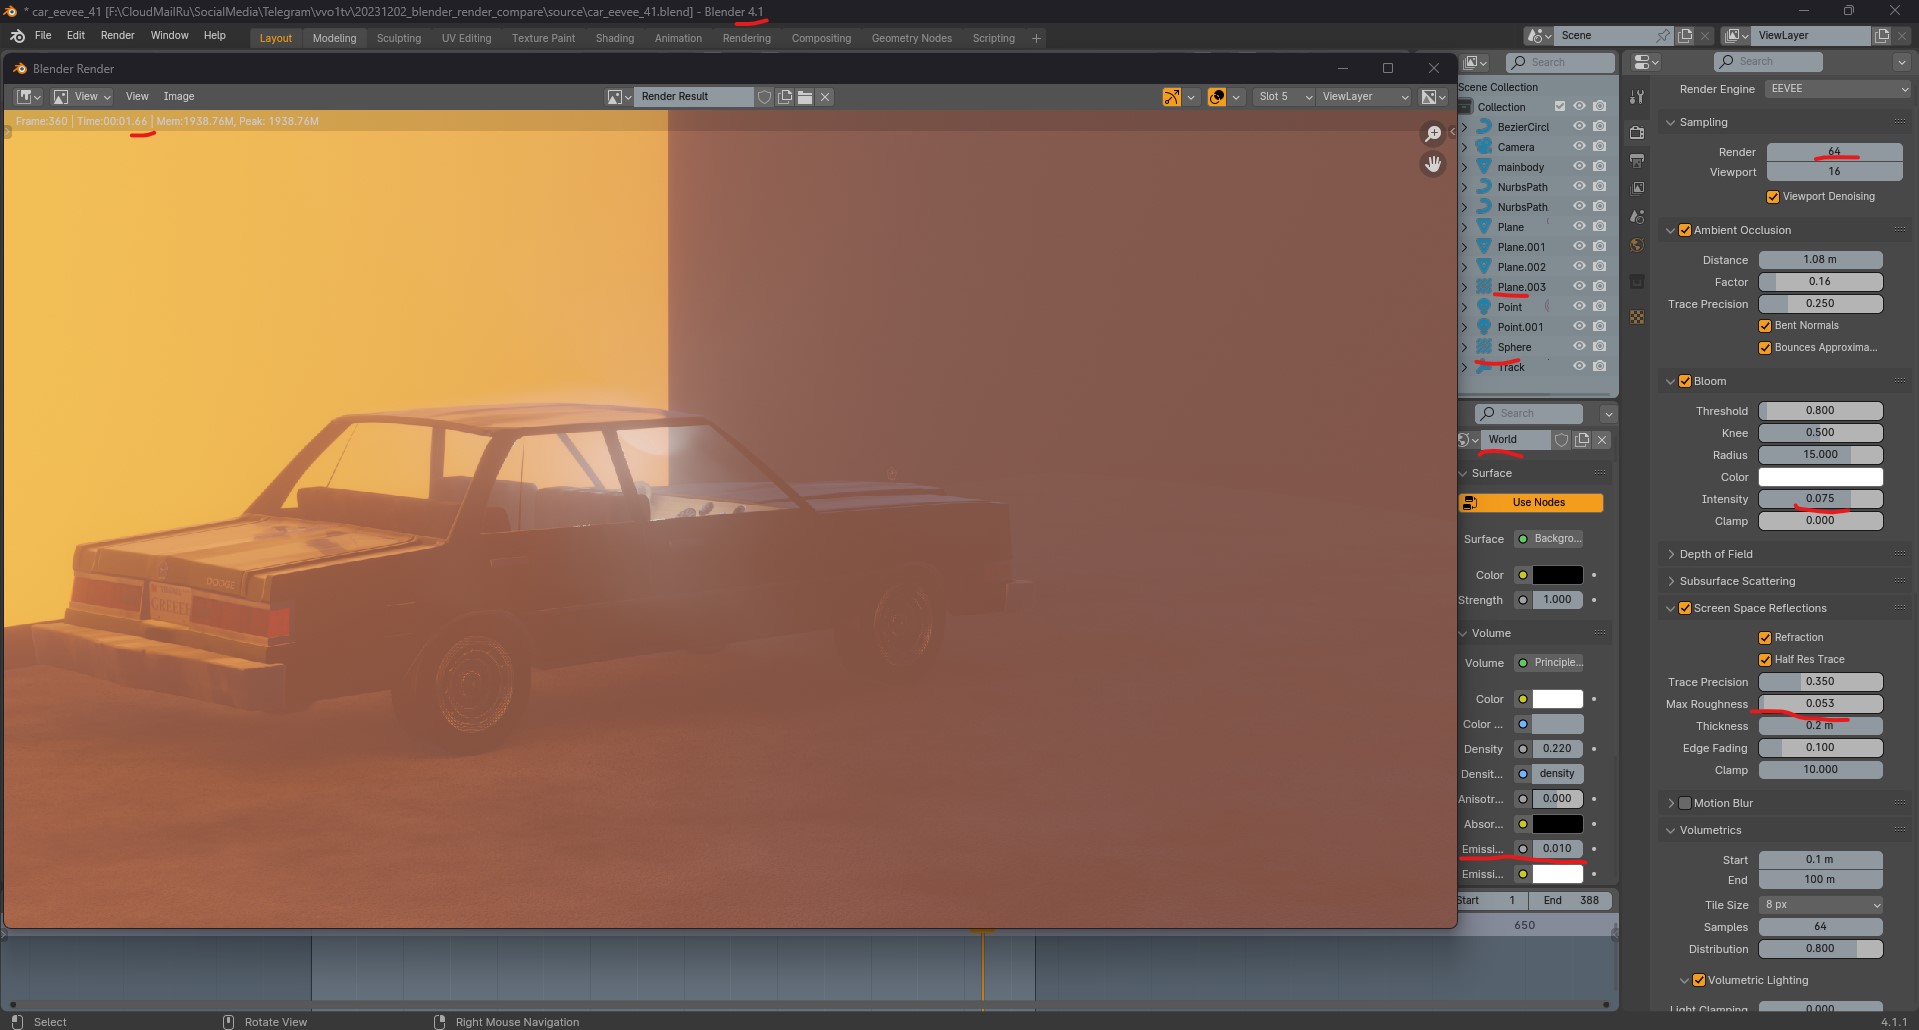Click the new world datablock icon

point(1582,440)
